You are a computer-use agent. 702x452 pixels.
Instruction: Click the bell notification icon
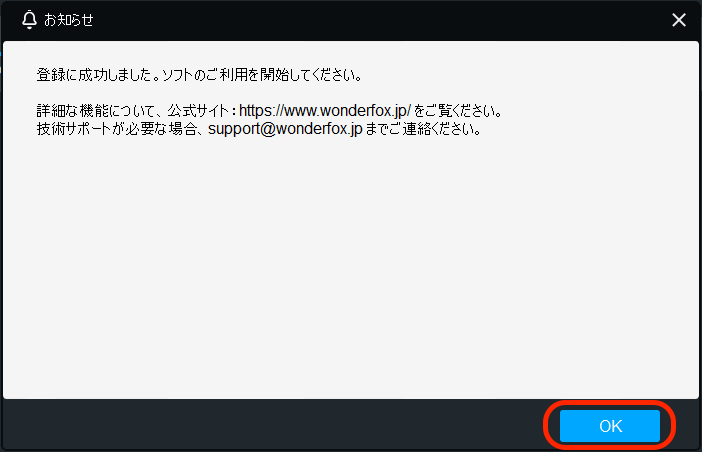[x=30, y=20]
